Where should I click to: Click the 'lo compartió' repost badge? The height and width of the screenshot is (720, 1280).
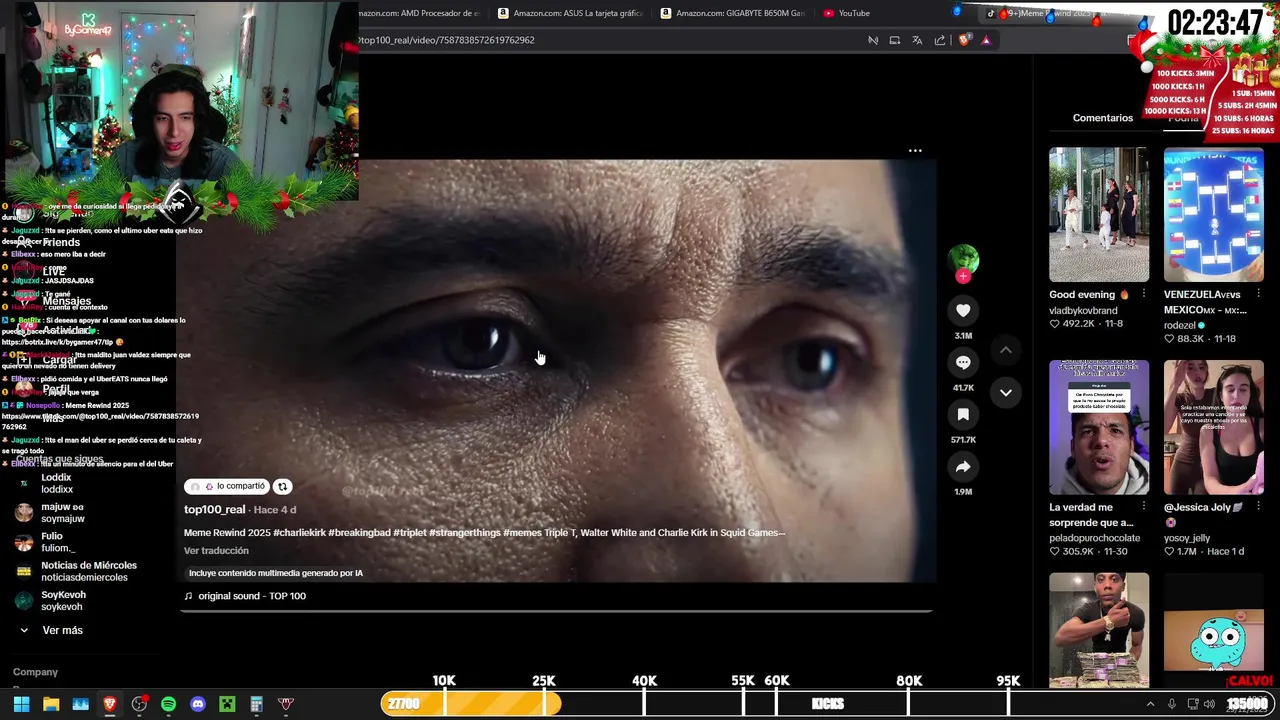[x=227, y=486]
